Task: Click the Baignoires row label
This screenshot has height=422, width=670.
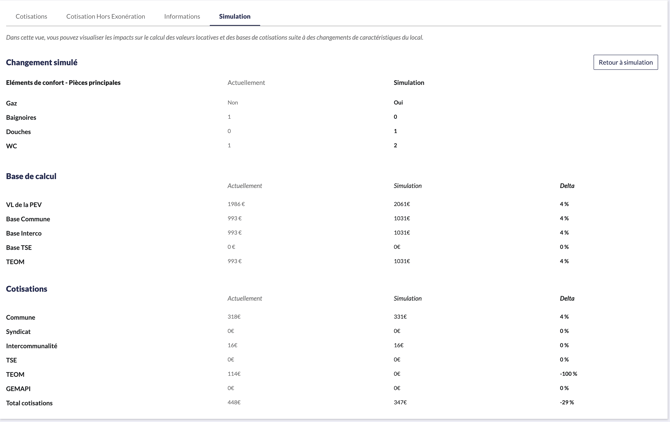Action: 21,117
